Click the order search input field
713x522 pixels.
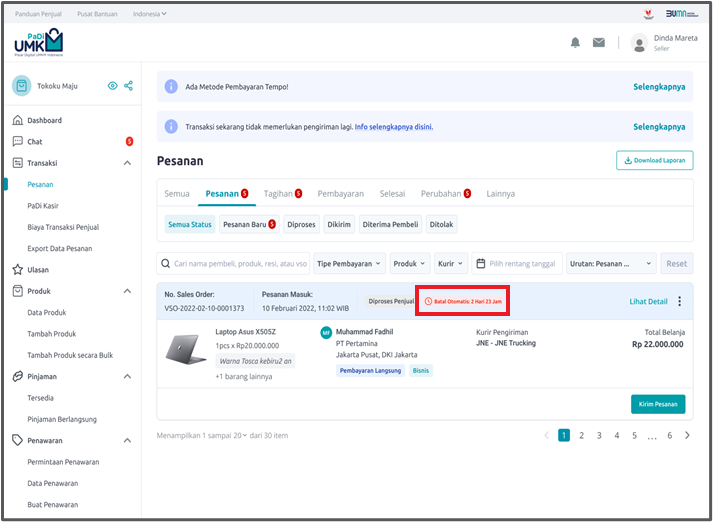pos(236,264)
